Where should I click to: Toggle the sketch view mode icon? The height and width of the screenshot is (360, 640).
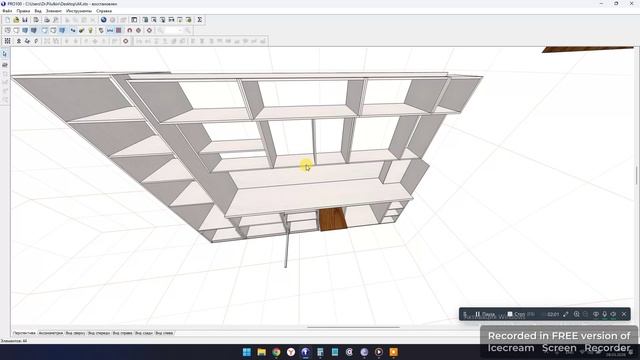coord(16,30)
